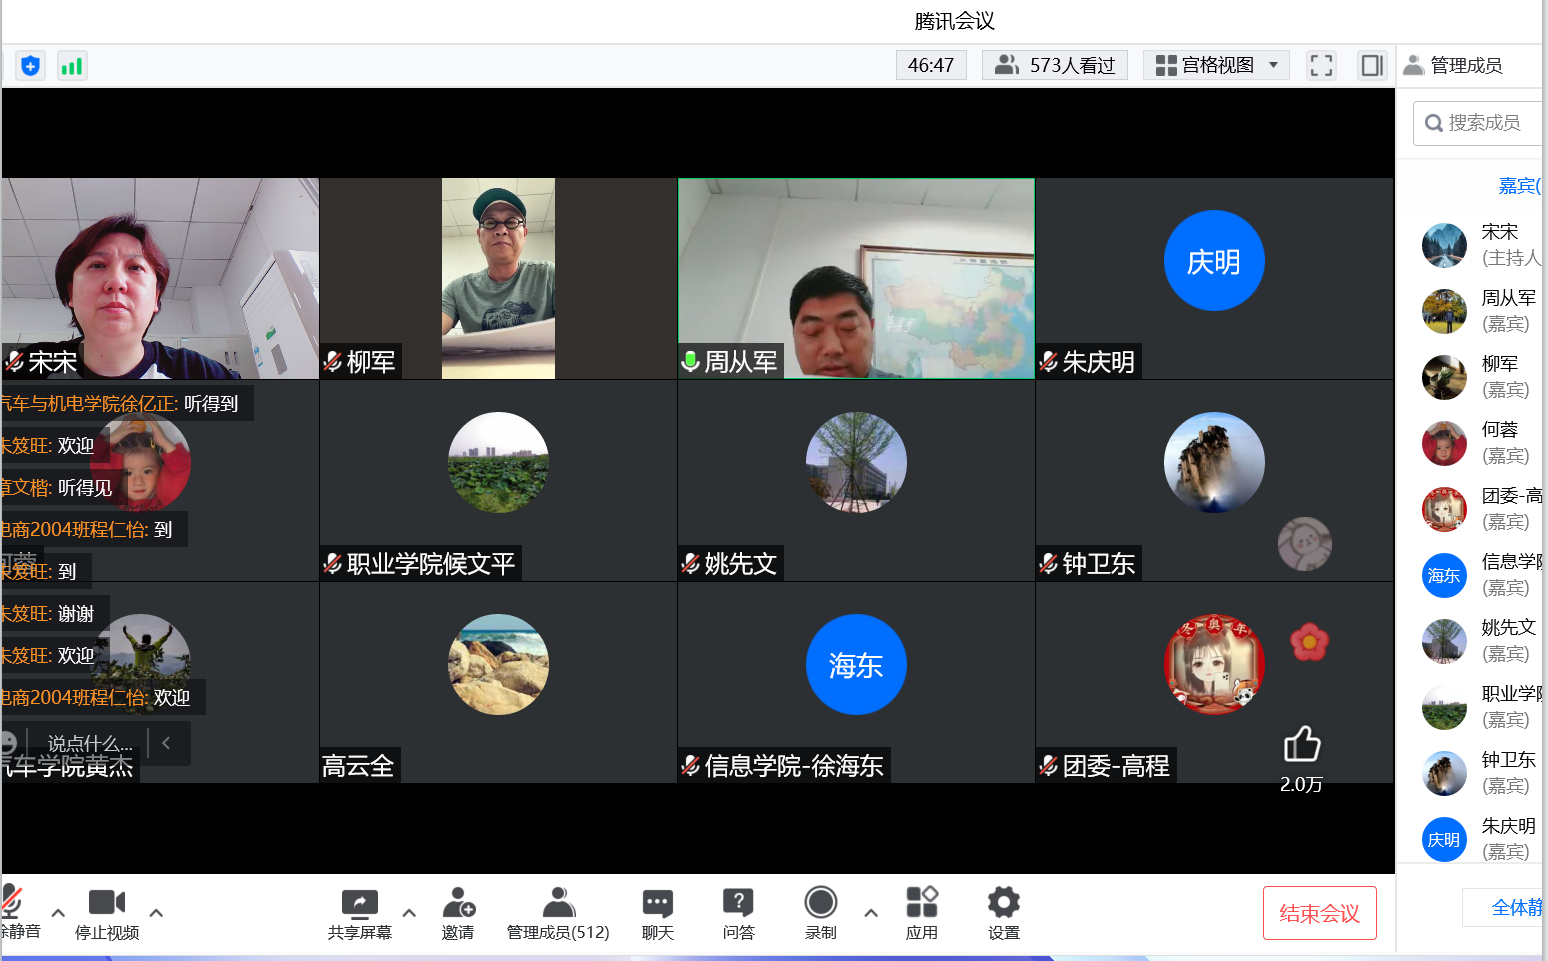Click muted mic icon on 姚先文 label
Viewport: 1548px width, 961px height.
coord(690,564)
